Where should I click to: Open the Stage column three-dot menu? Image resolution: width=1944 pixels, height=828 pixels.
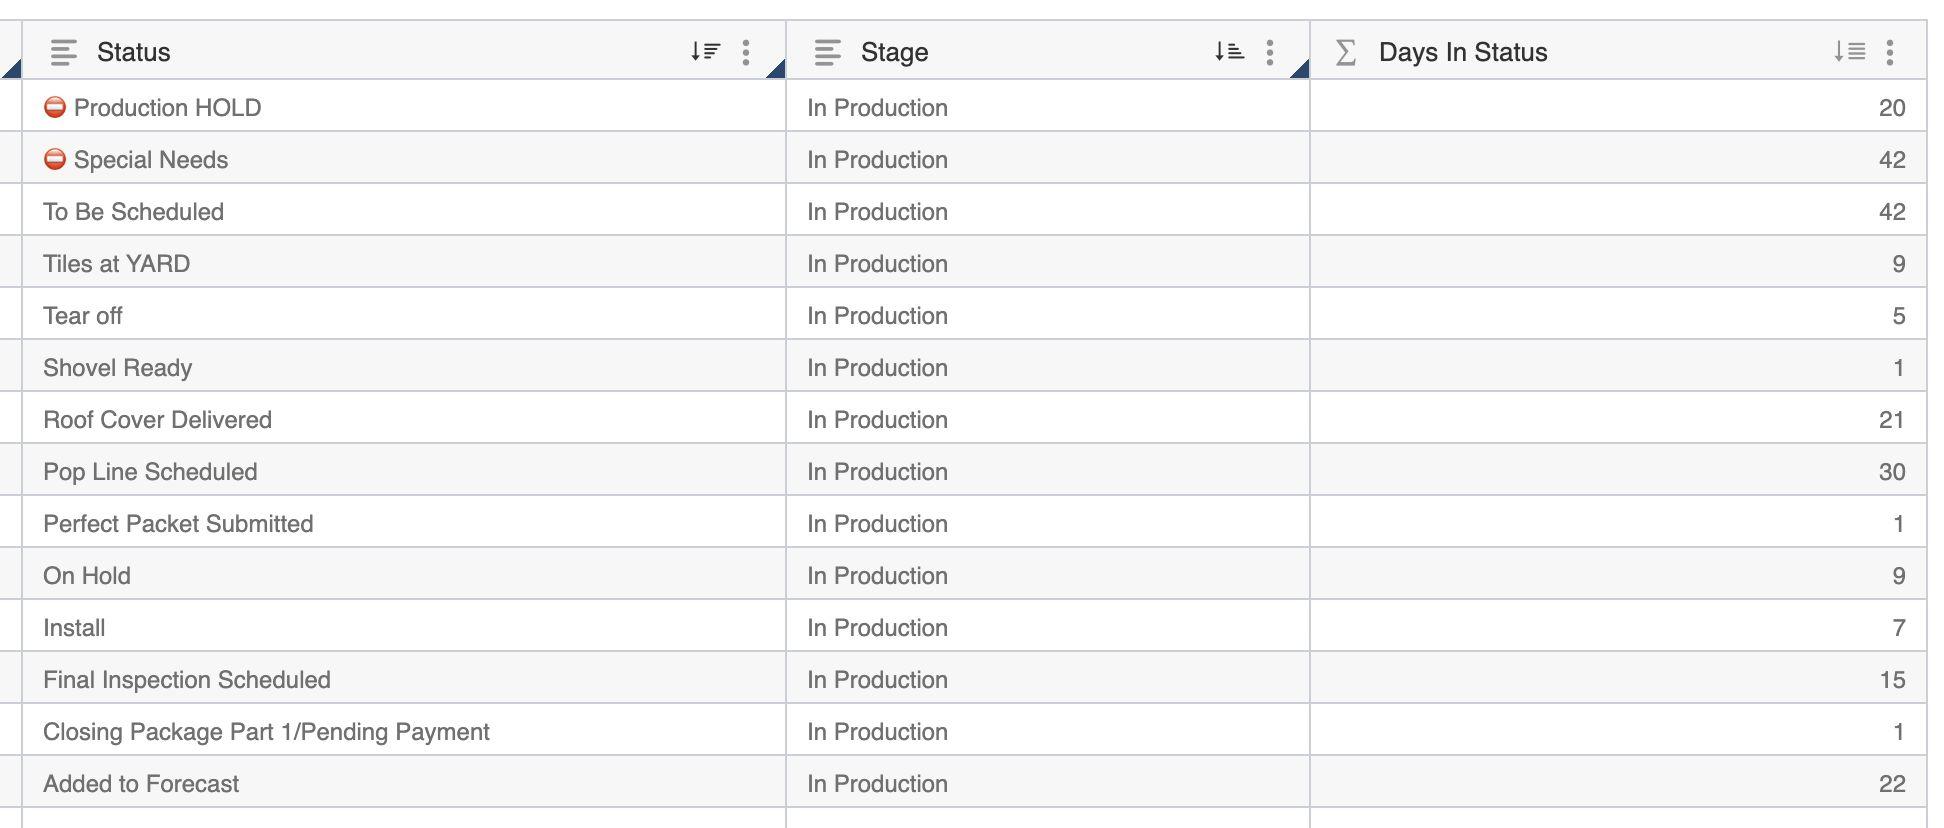[x=1270, y=52]
